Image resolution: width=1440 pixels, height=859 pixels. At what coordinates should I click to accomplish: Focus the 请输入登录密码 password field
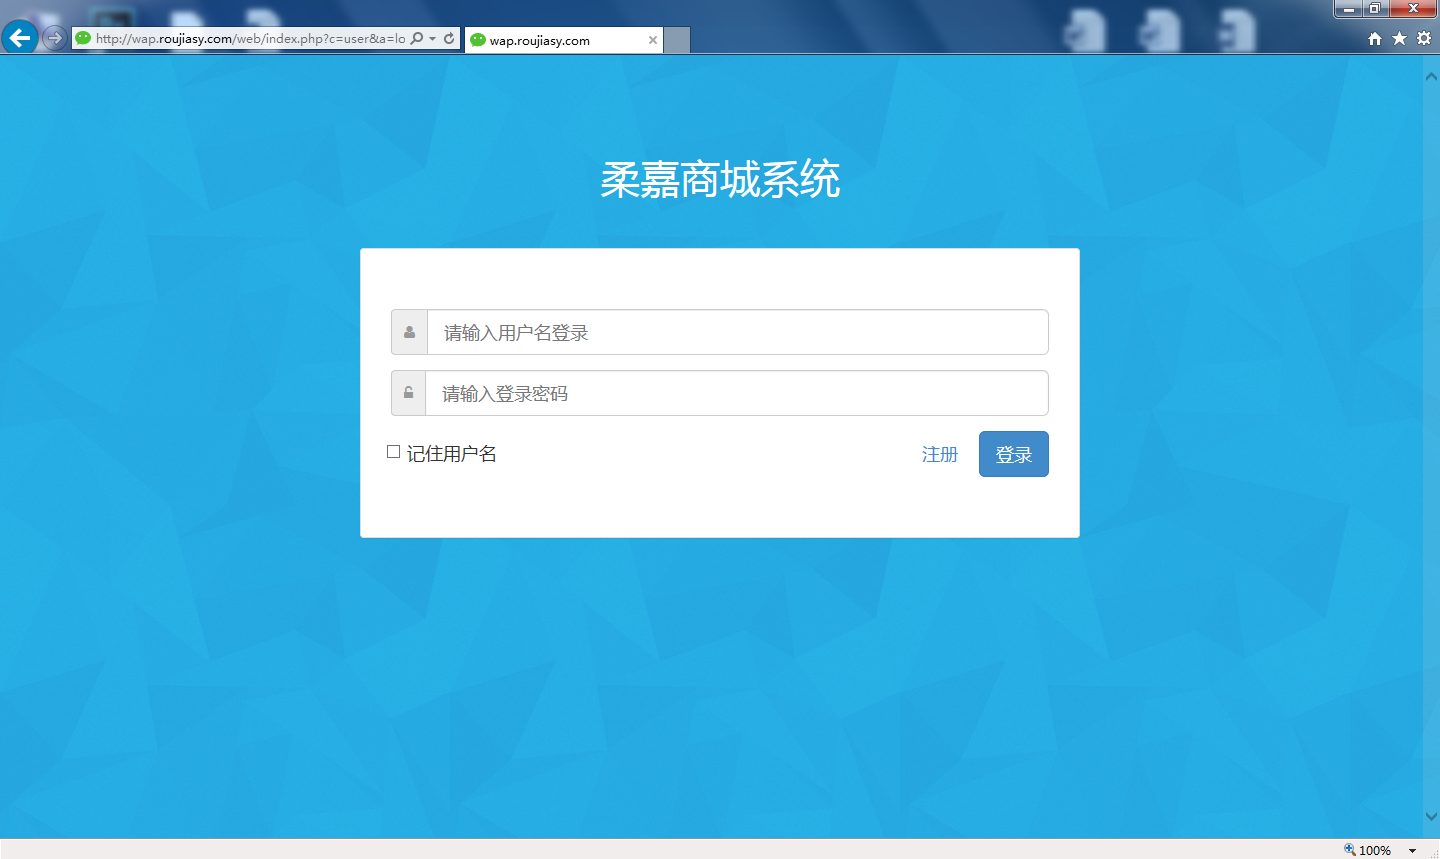[736, 393]
